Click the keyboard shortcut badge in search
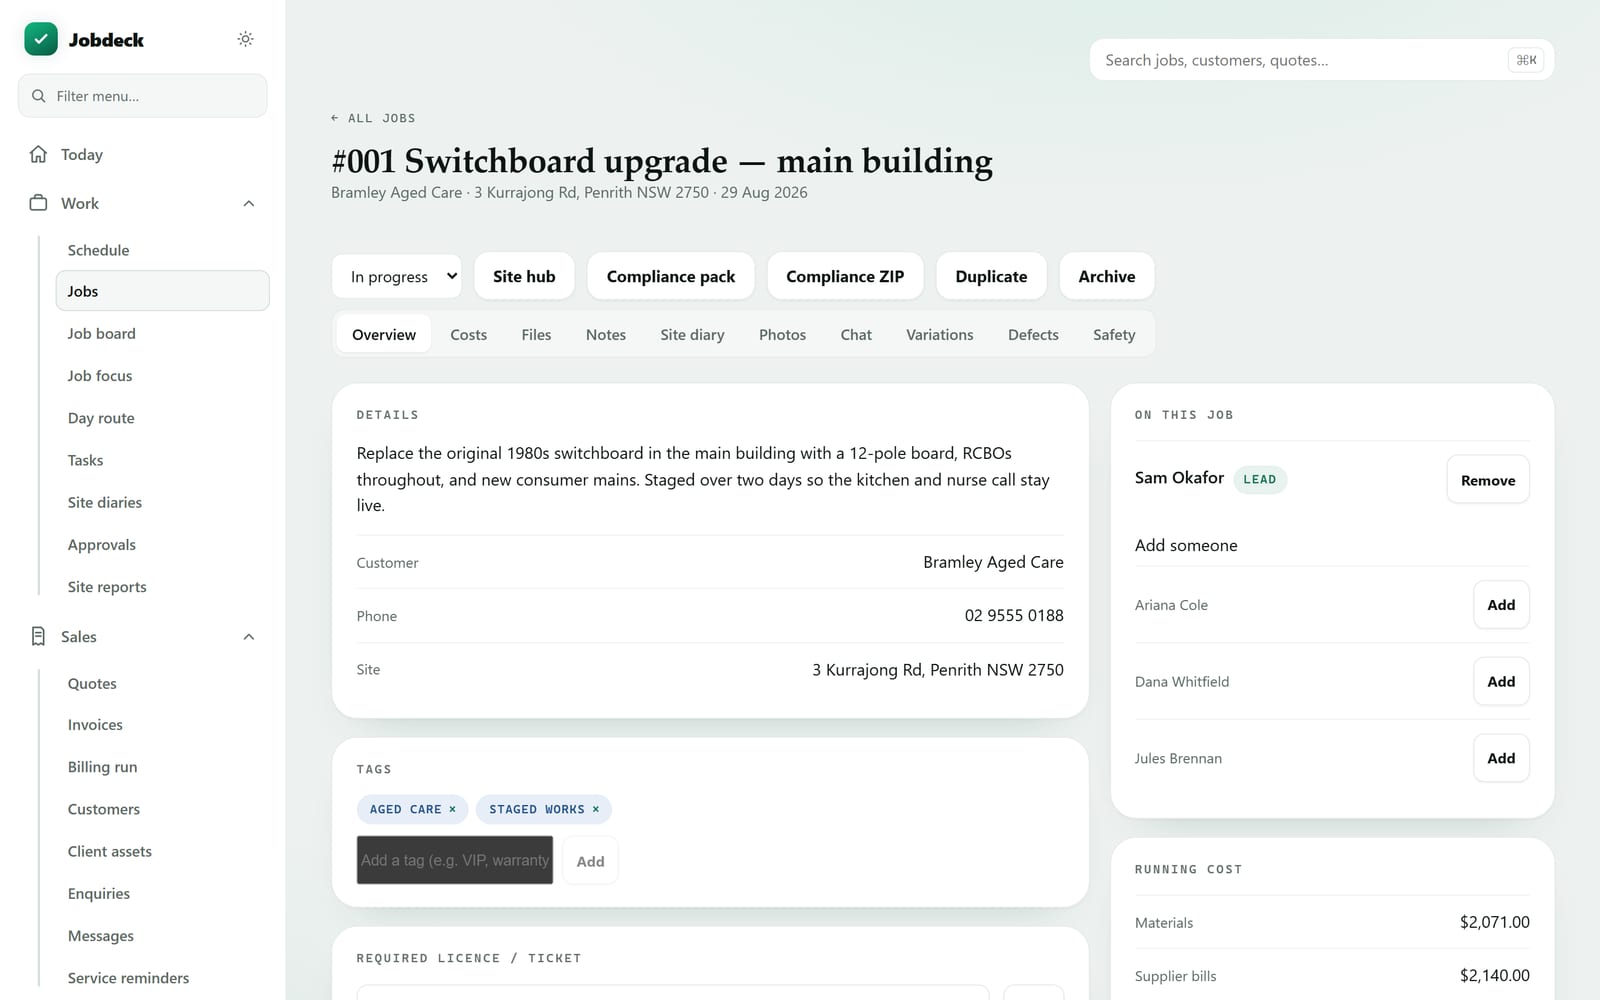Screen dimensions: 1600x1000 pyautogui.click(x=1526, y=60)
